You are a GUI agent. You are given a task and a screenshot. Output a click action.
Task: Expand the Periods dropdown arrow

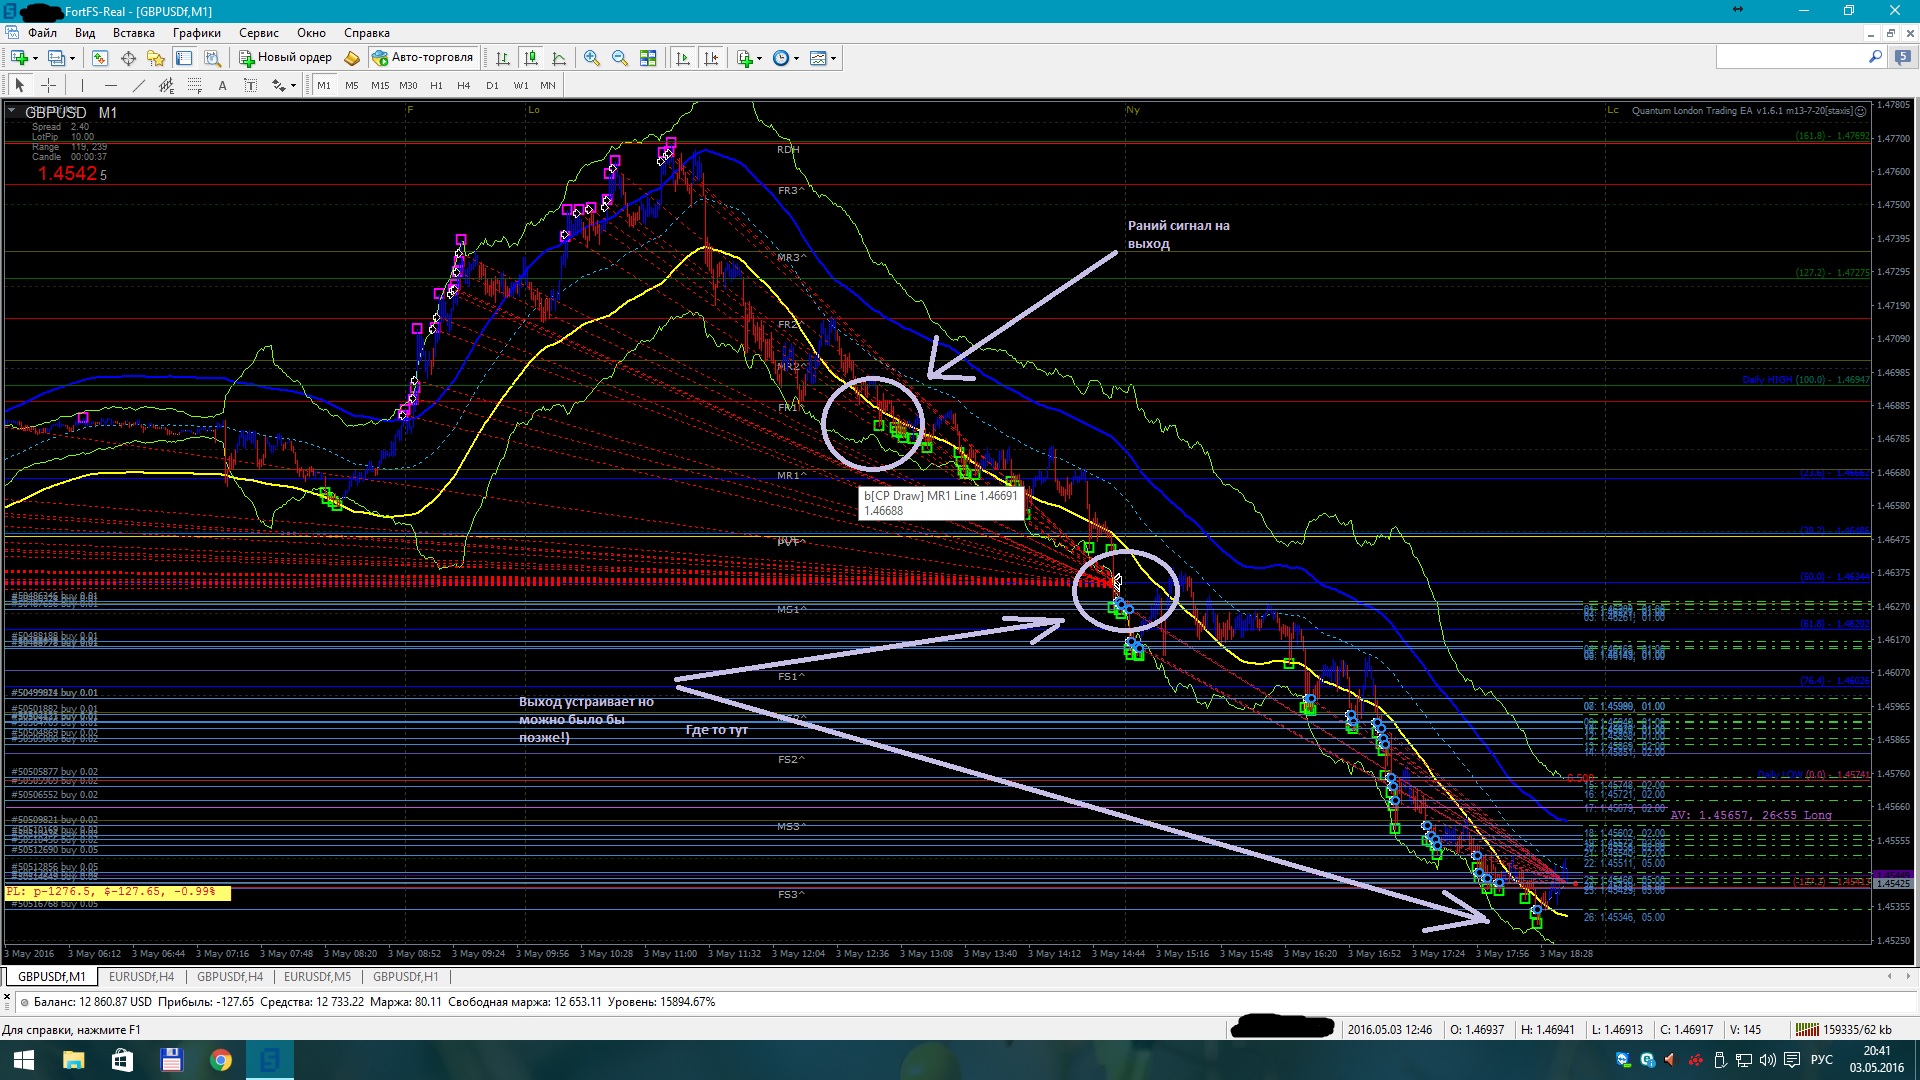[796, 58]
